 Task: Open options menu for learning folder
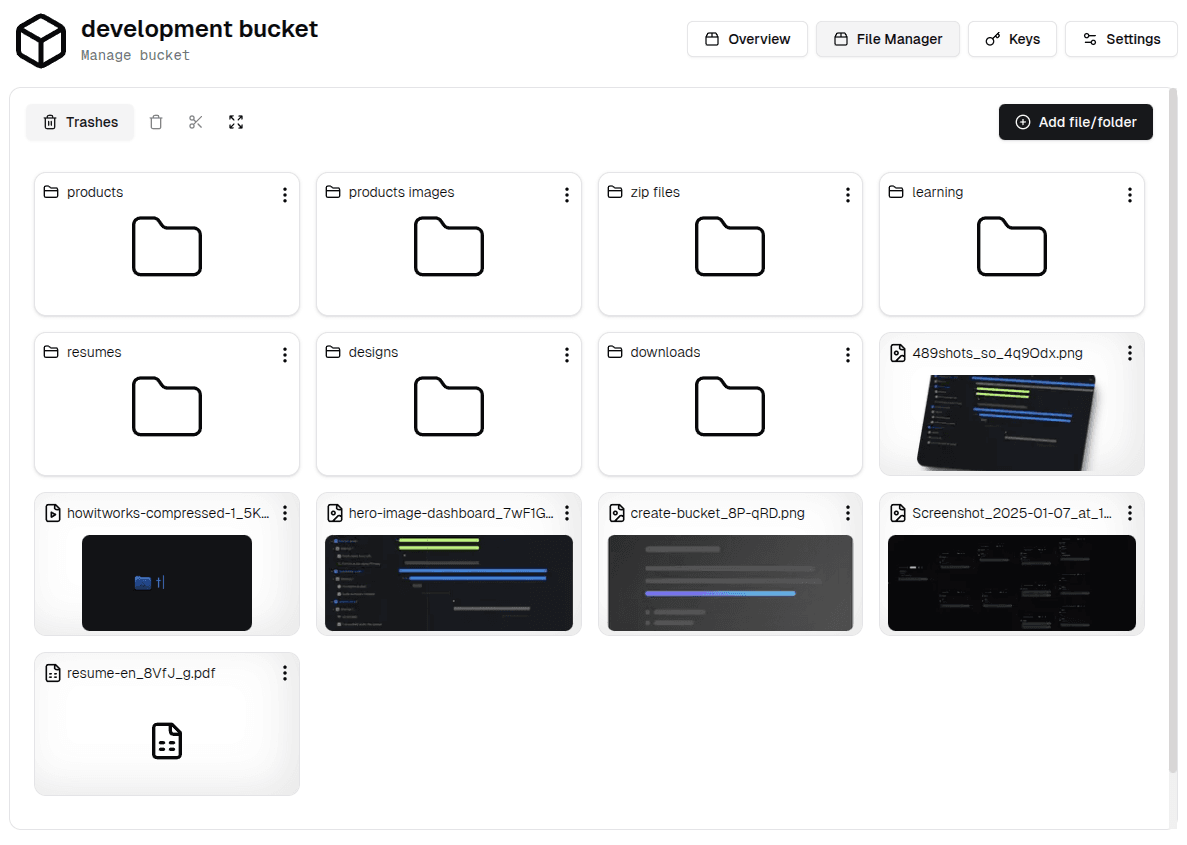tap(1129, 195)
